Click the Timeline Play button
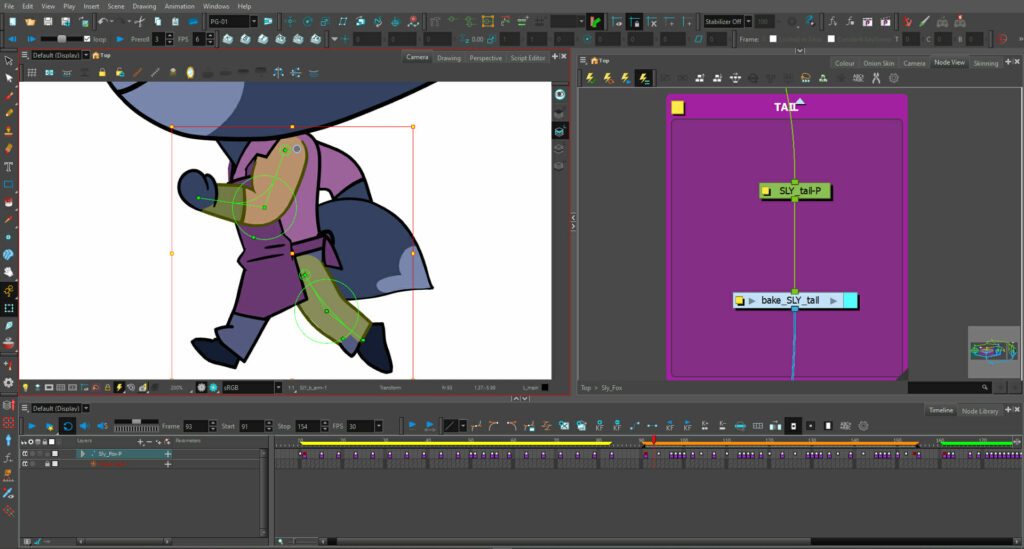Viewport: 1024px width, 549px height. point(31,426)
